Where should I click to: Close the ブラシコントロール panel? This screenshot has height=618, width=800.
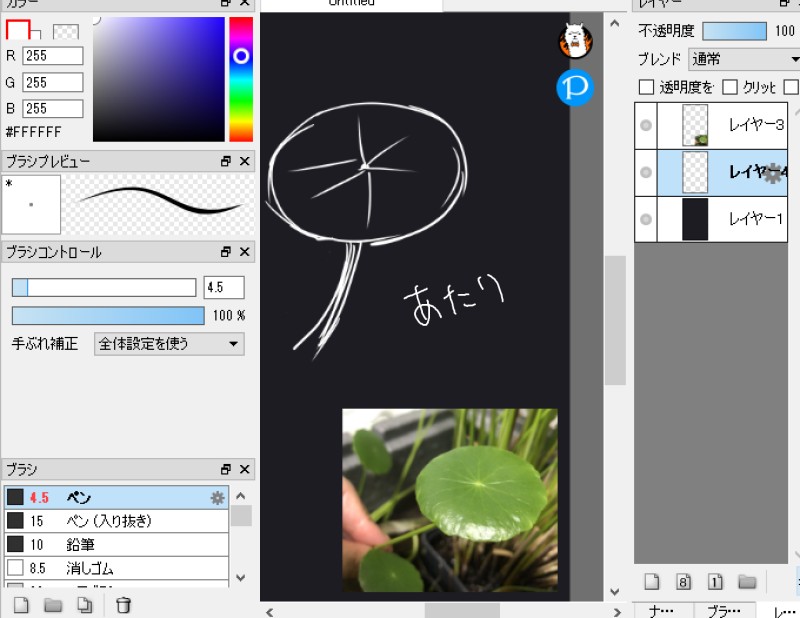click(244, 252)
